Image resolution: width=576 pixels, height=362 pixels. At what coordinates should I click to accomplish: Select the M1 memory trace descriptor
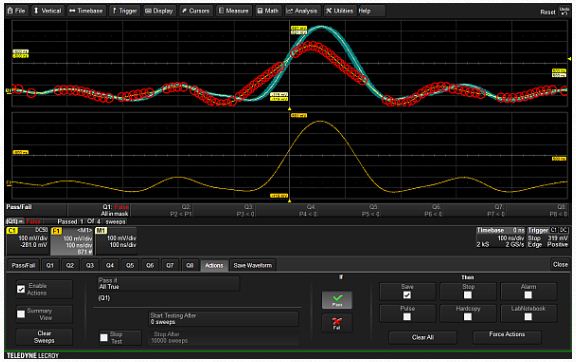[x=116, y=240]
